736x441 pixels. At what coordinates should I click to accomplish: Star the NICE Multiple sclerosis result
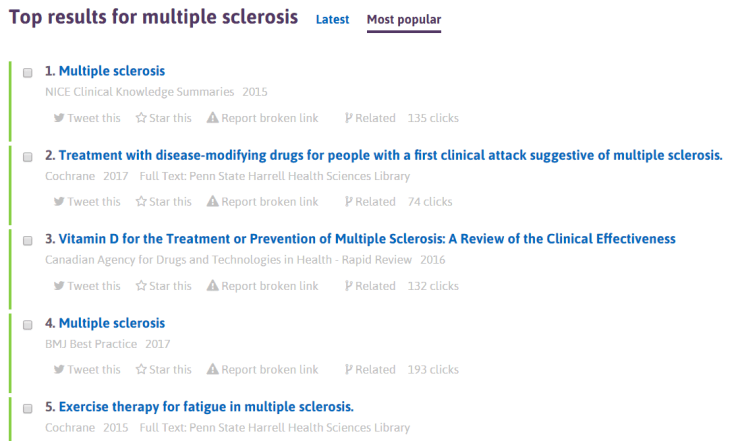(x=163, y=118)
